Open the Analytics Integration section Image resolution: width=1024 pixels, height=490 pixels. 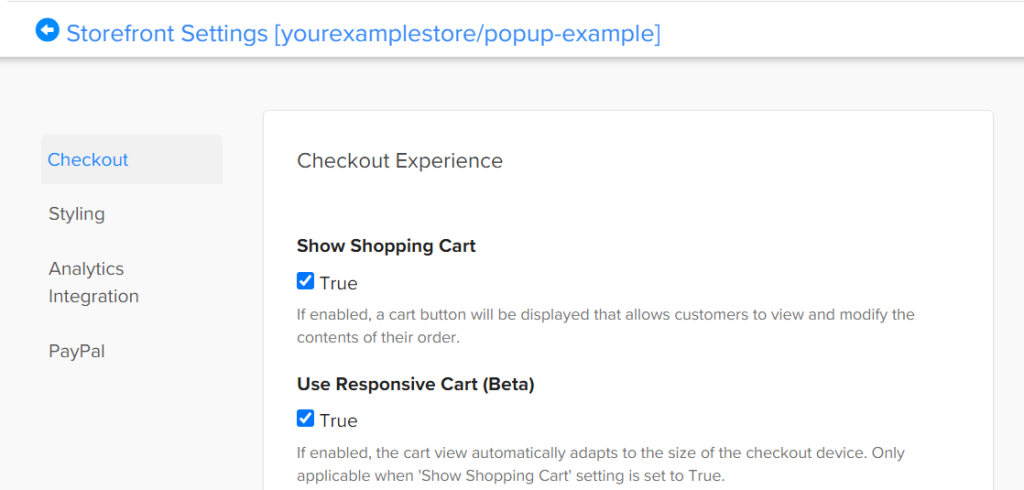pyautogui.click(x=93, y=282)
